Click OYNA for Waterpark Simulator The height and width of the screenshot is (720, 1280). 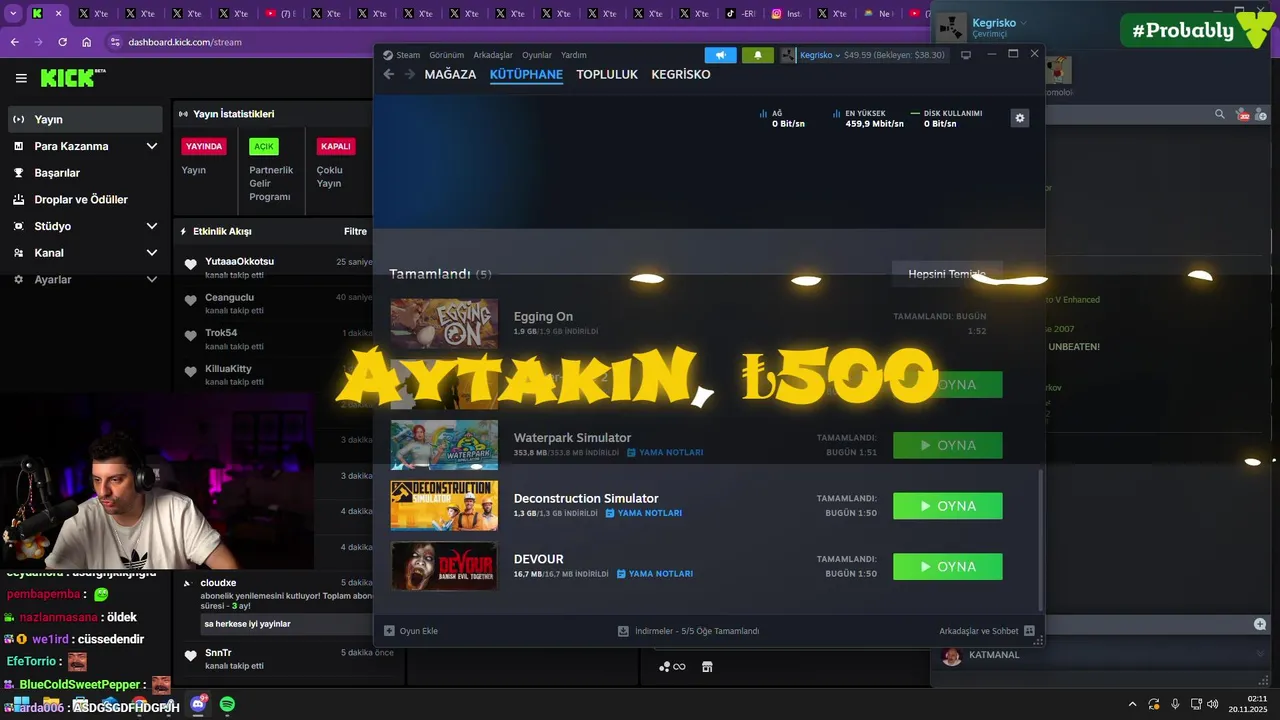pos(947,445)
